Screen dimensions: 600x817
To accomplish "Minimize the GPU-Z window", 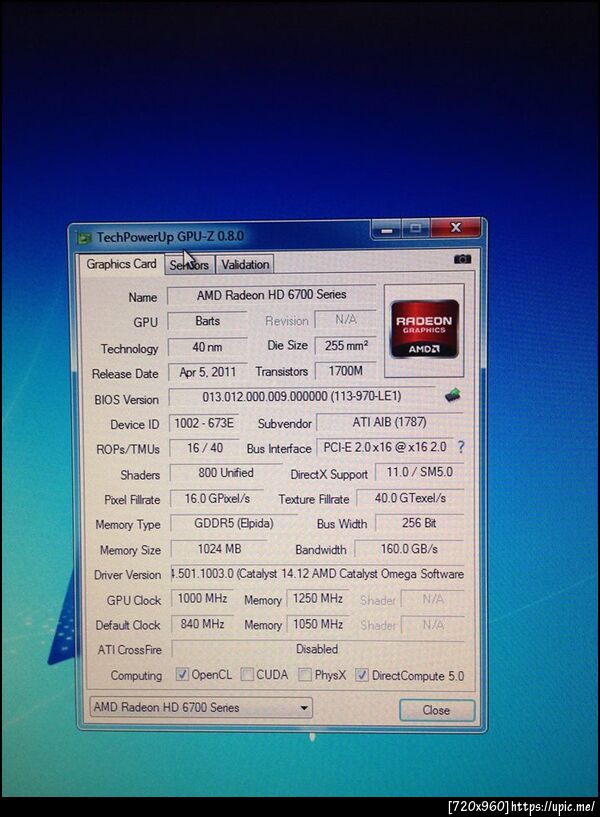I will coord(386,229).
